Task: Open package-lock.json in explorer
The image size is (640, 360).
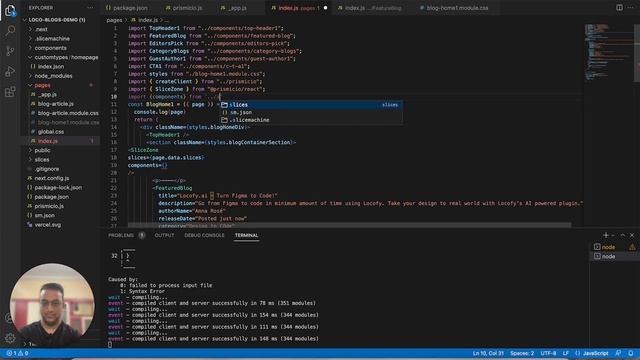Action: [x=58, y=188]
